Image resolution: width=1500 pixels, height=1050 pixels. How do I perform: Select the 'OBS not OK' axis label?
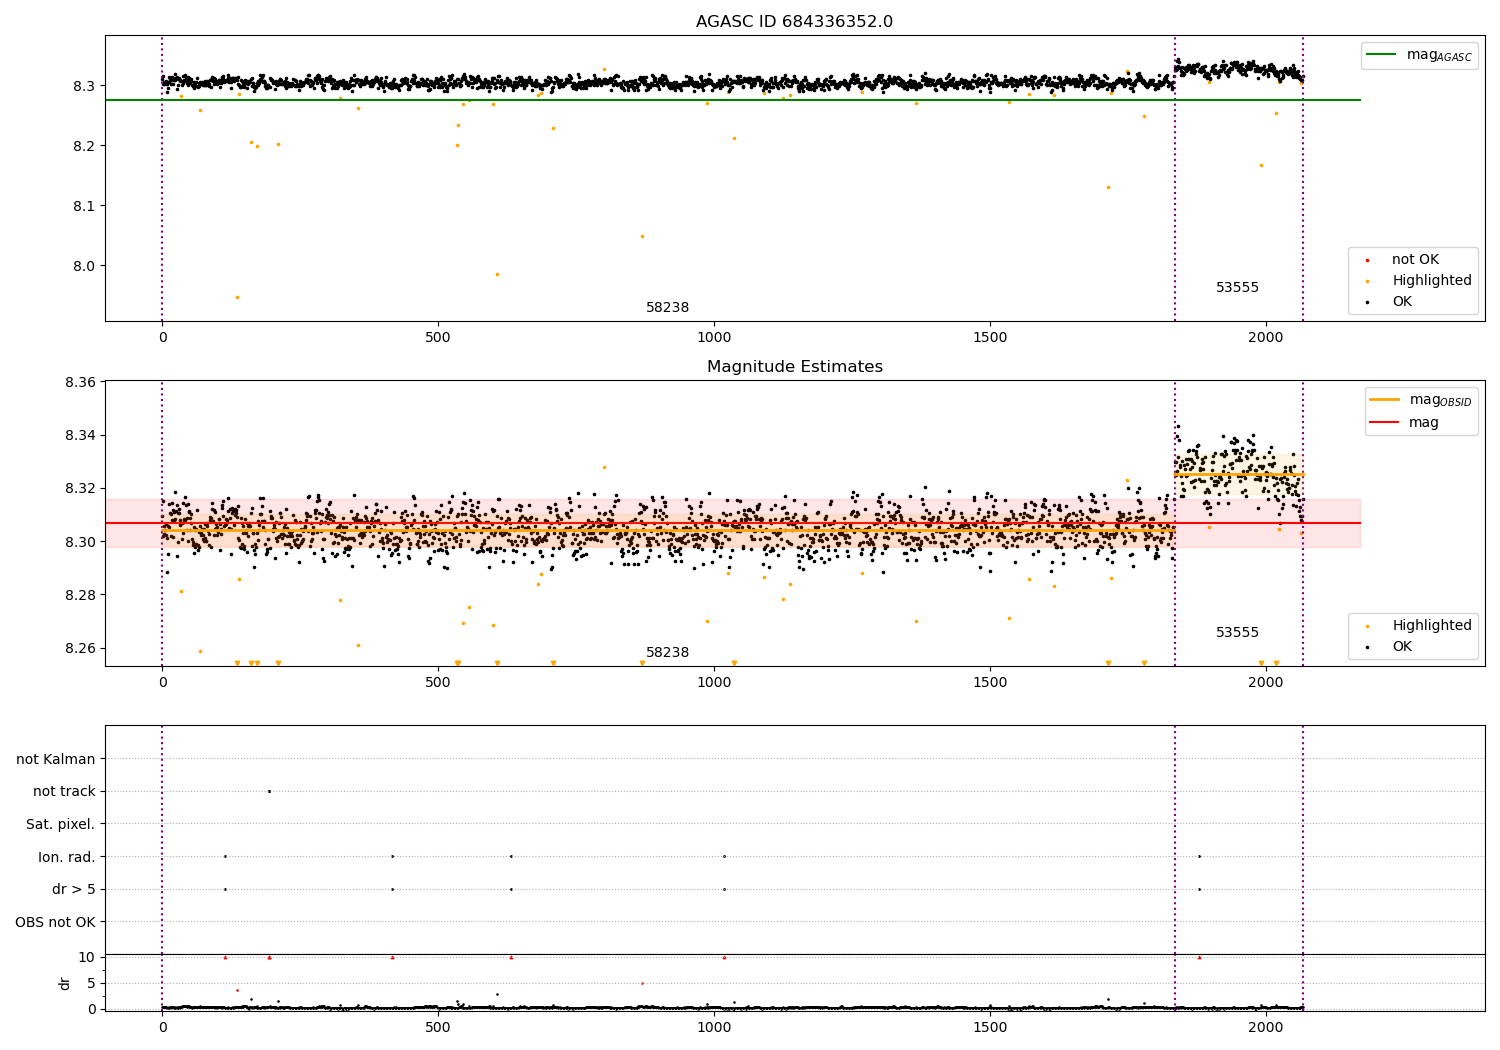(55, 922)
